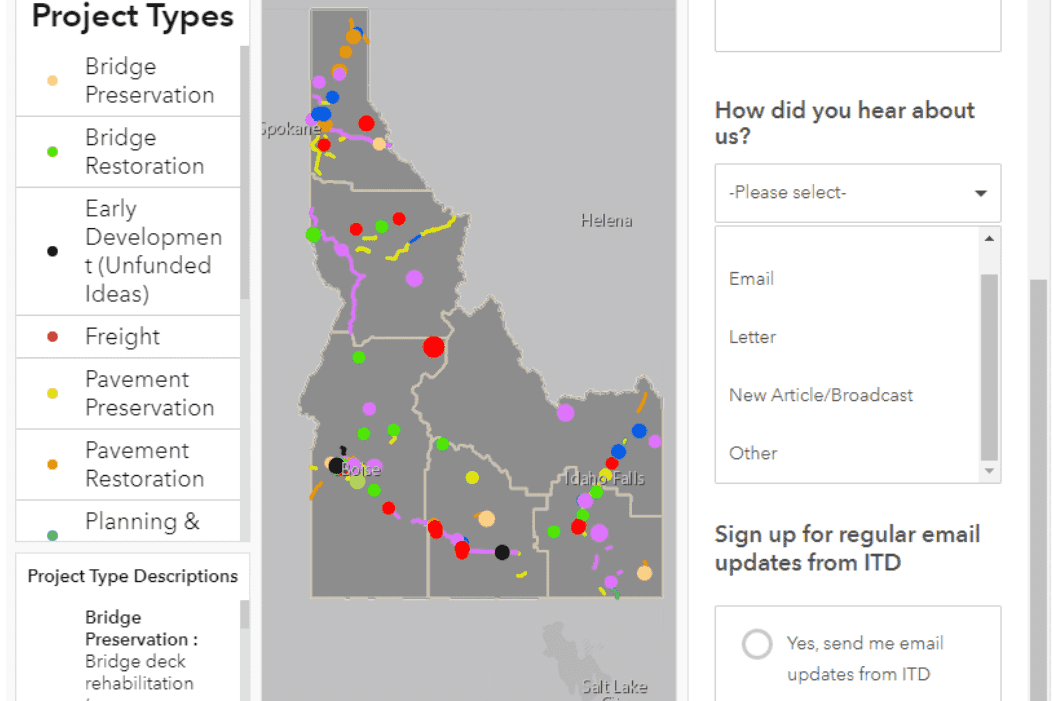Click the black marker on southern highway route

(502, 552)
